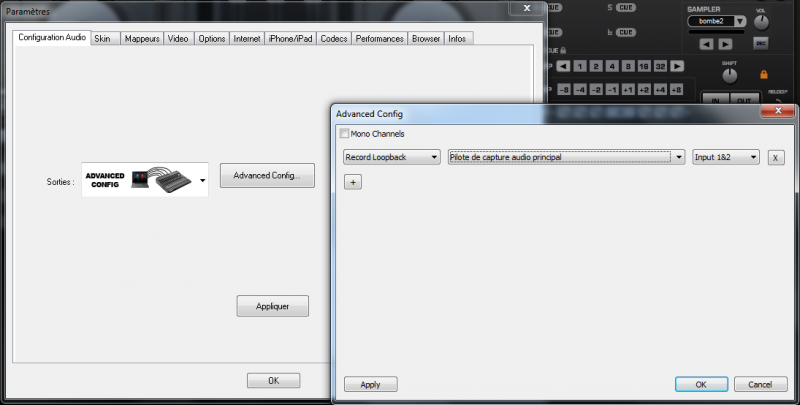Jump forward 2 beats with +2 button

(644, 90)
